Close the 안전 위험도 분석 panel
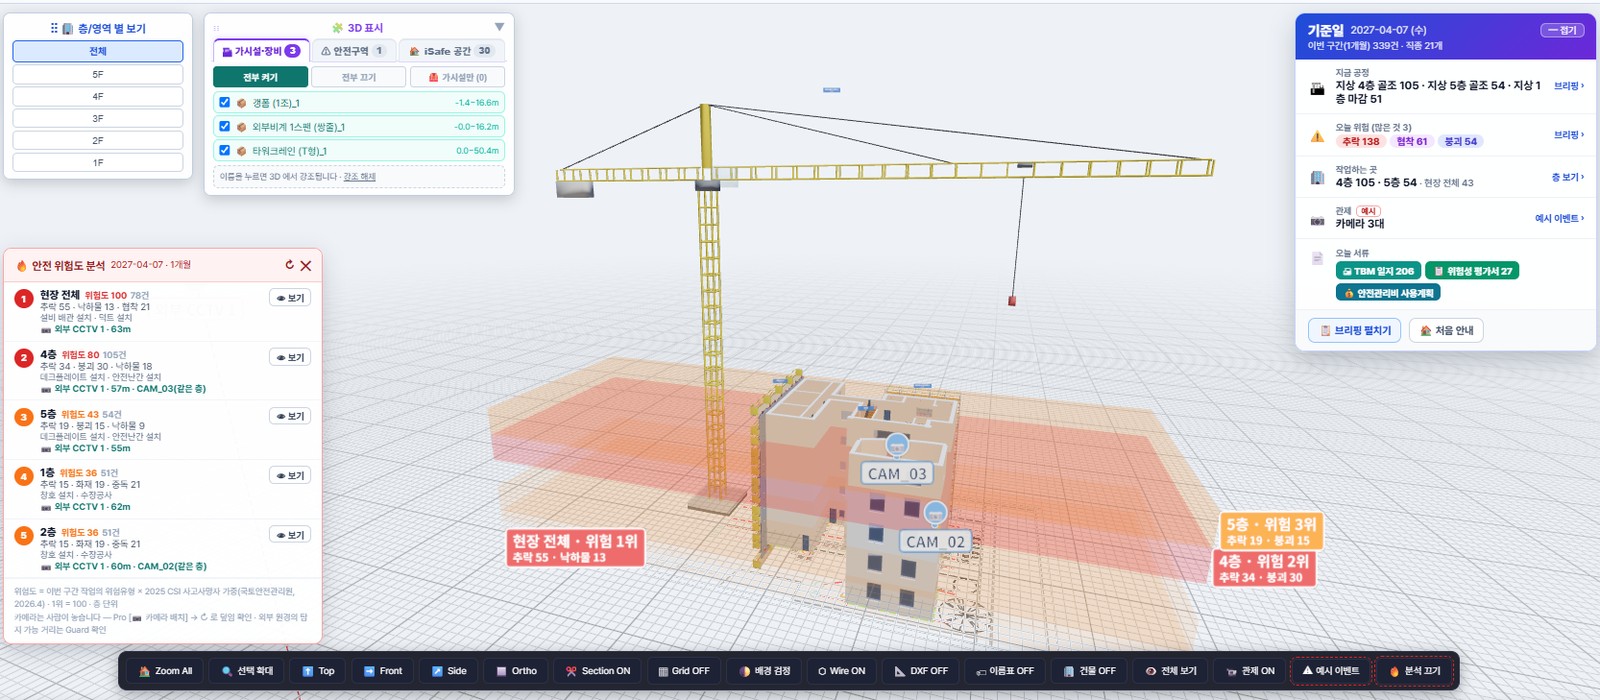This screenshot has width=1600, height=700. [x=306, y=266]
